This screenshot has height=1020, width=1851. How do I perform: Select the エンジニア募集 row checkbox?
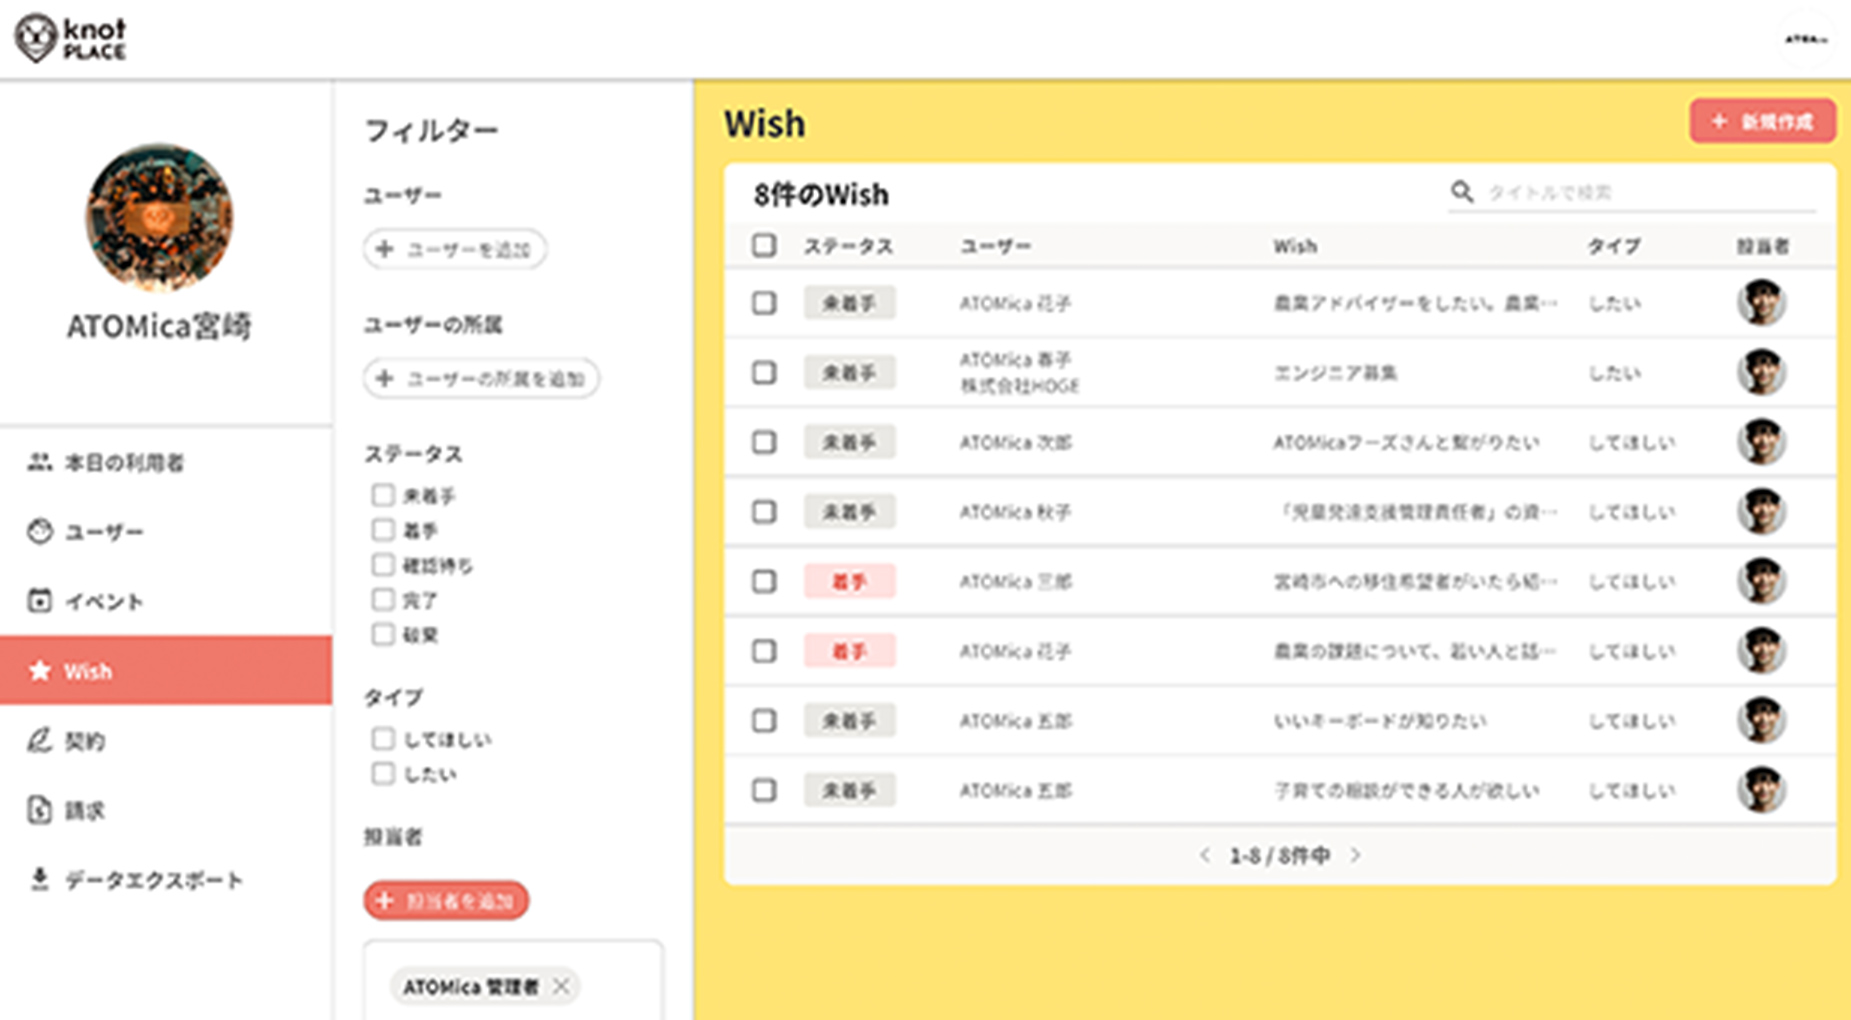(x=764, y=373)
